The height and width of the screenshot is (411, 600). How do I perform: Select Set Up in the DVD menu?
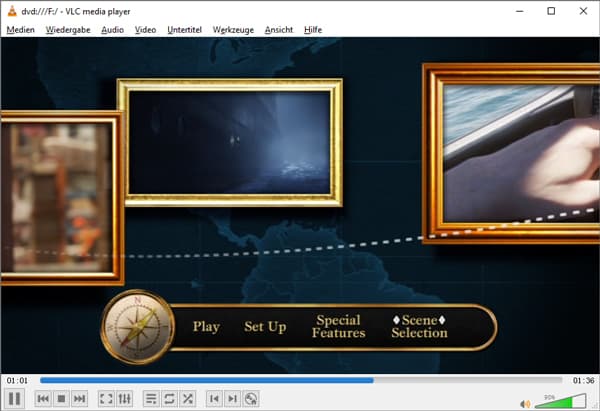[265, 326]
